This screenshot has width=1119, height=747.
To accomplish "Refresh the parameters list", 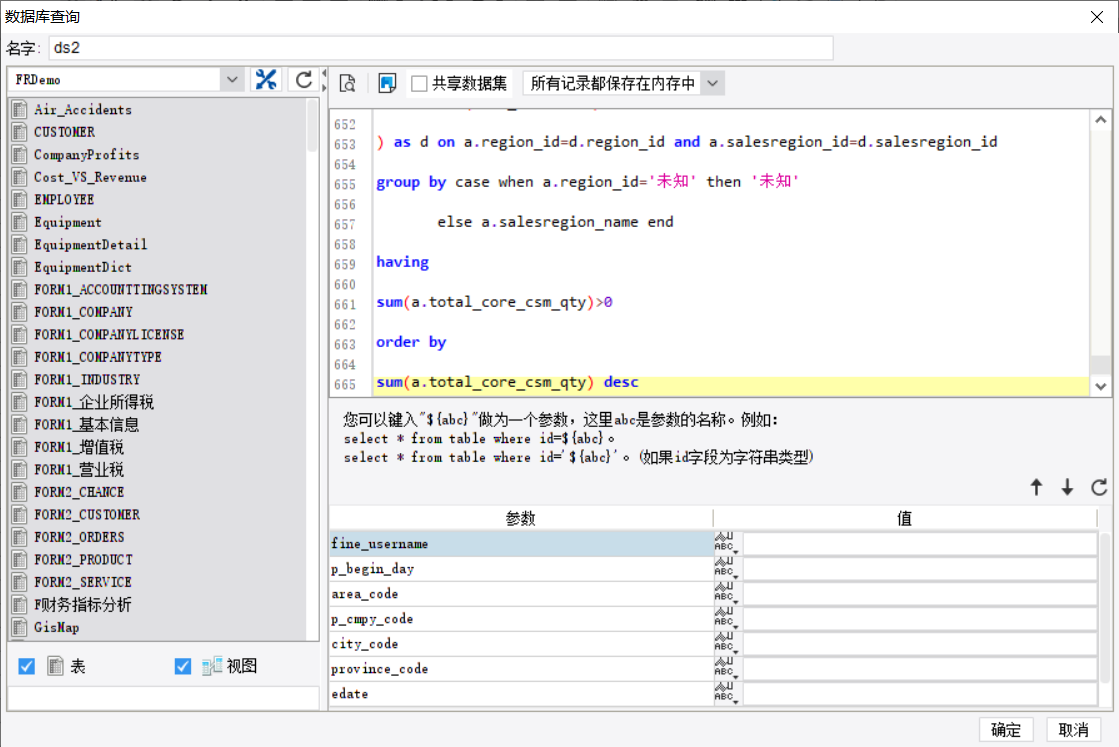I will point(1099,487).
